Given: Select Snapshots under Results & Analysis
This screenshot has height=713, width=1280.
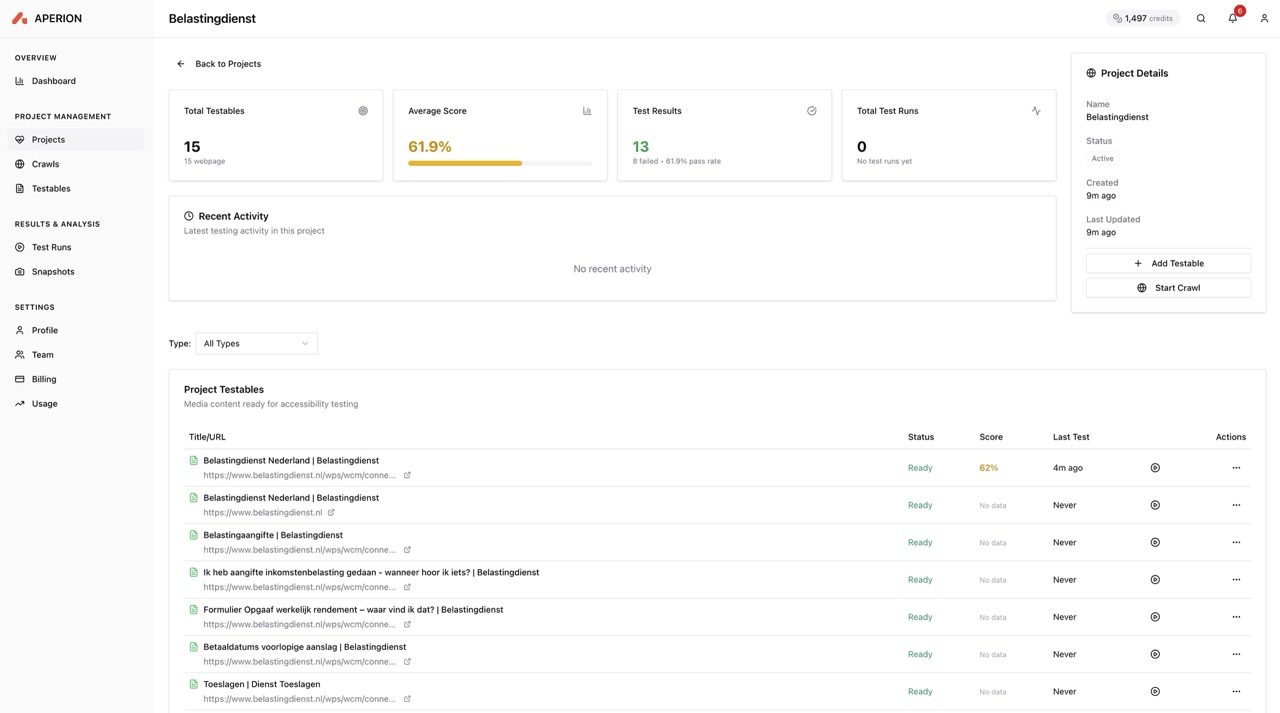Looking at the screenshot, I should coord(53,272).
